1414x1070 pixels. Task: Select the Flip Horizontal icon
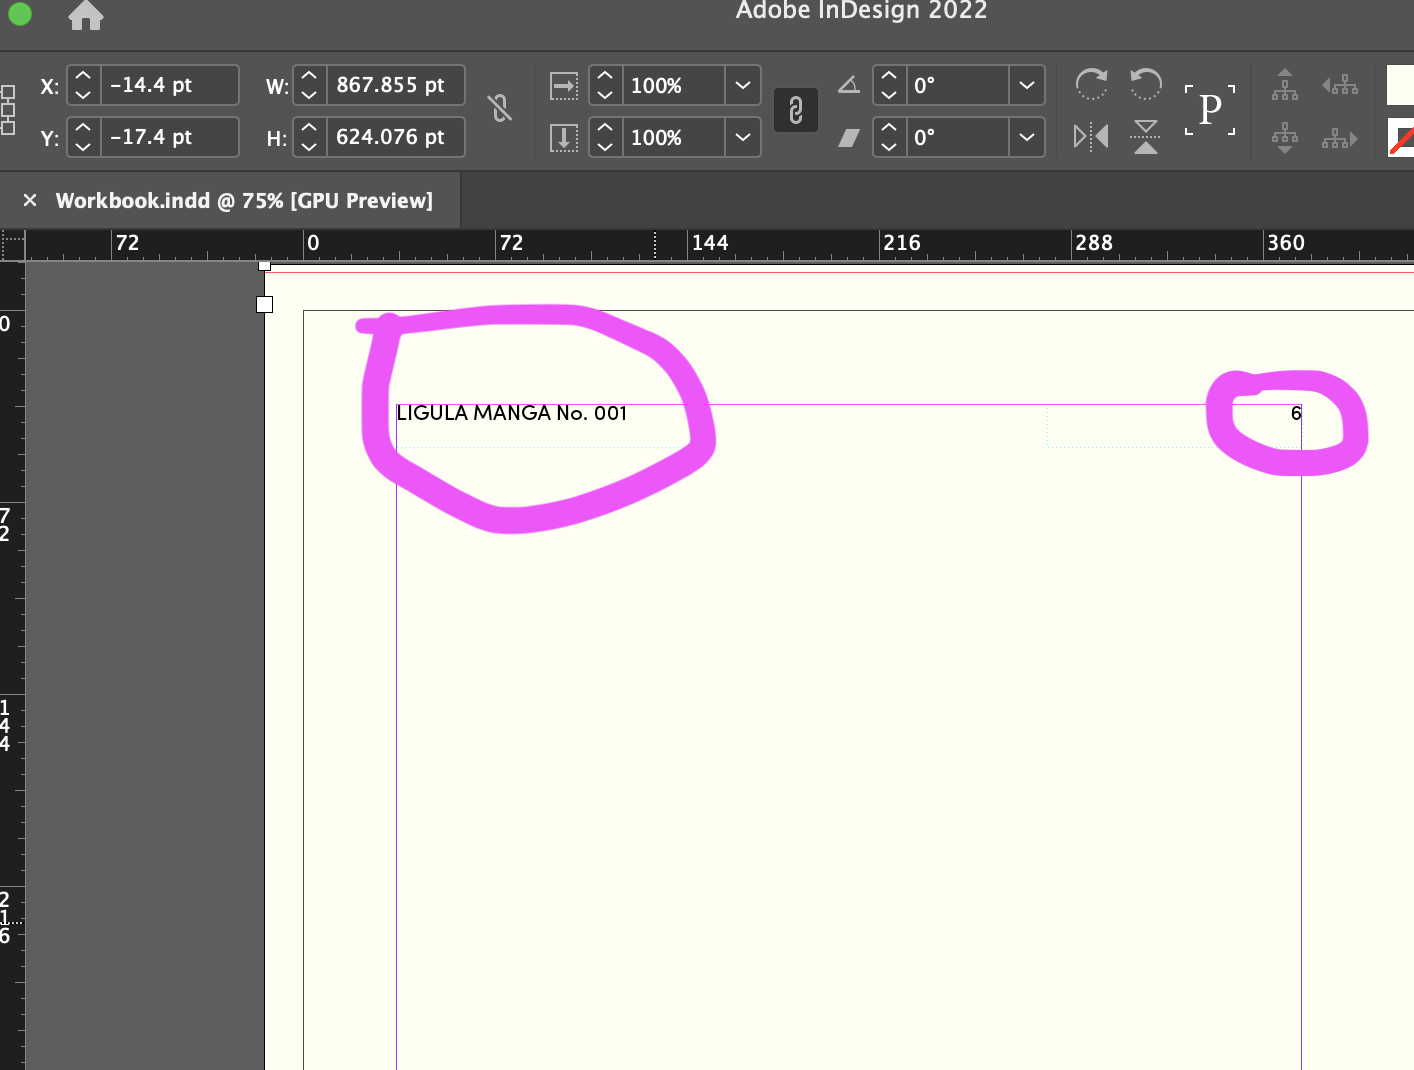1090,136
